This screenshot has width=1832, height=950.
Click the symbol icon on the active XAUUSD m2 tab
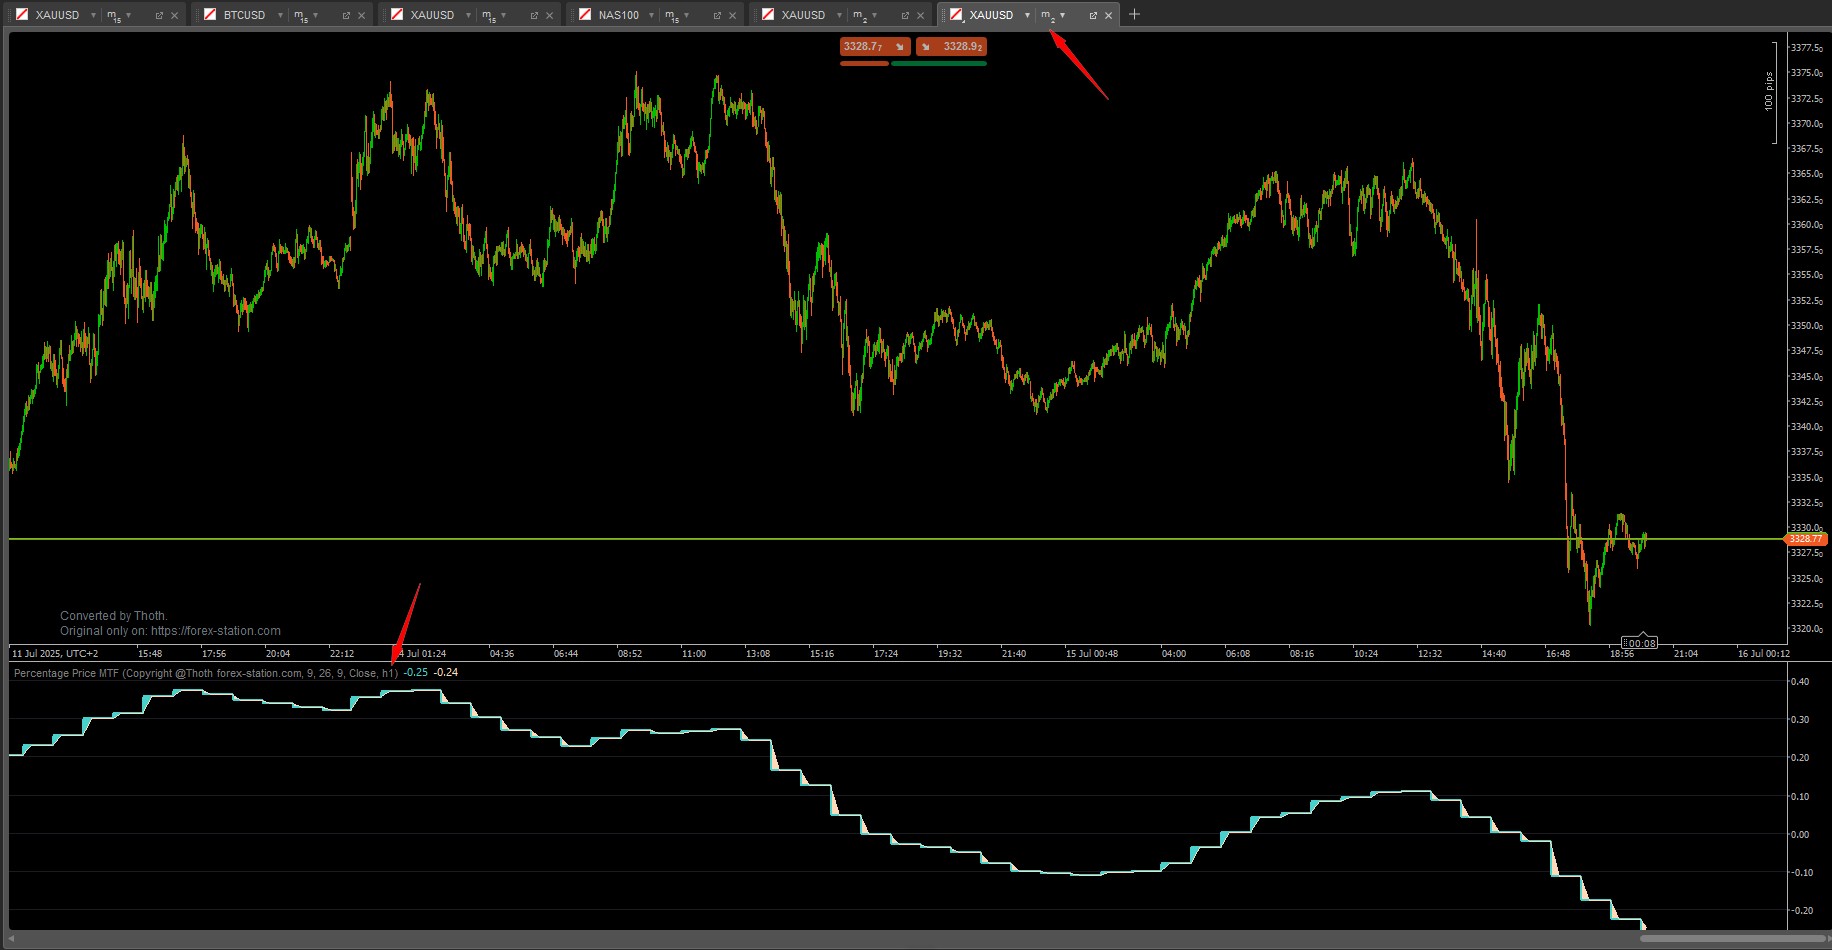click(x=956, y=15)
